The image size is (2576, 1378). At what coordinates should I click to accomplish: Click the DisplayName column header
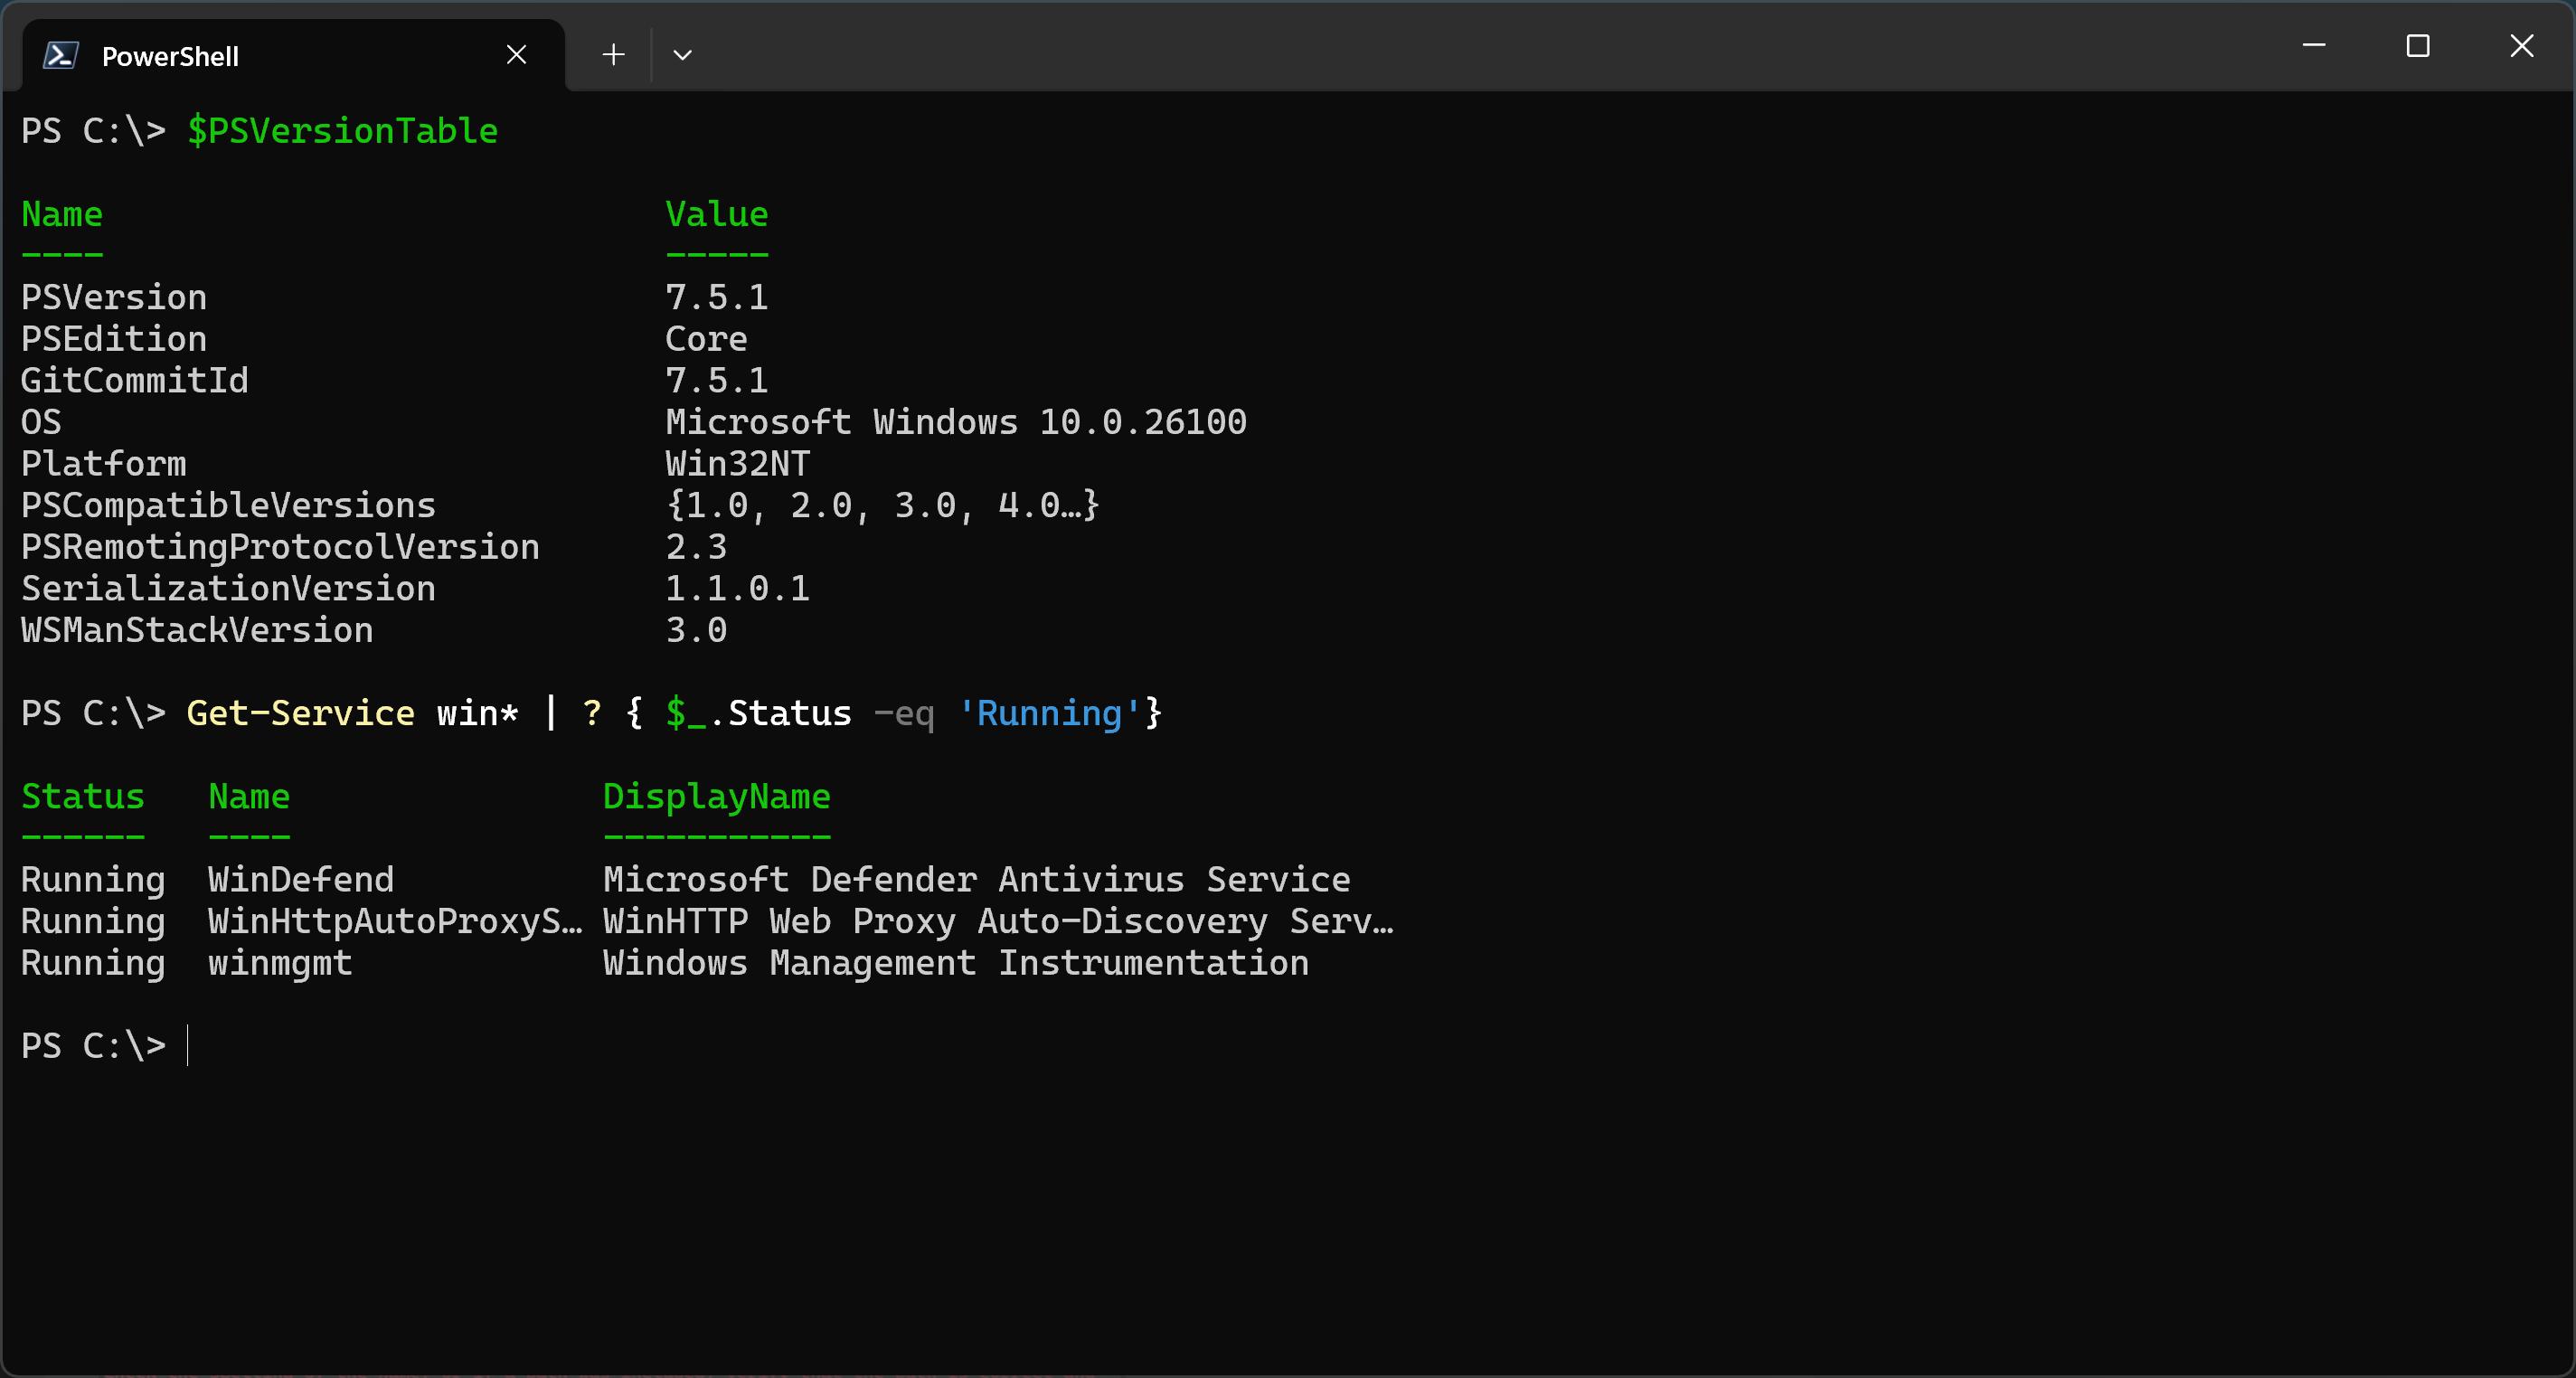pos(717,797)
